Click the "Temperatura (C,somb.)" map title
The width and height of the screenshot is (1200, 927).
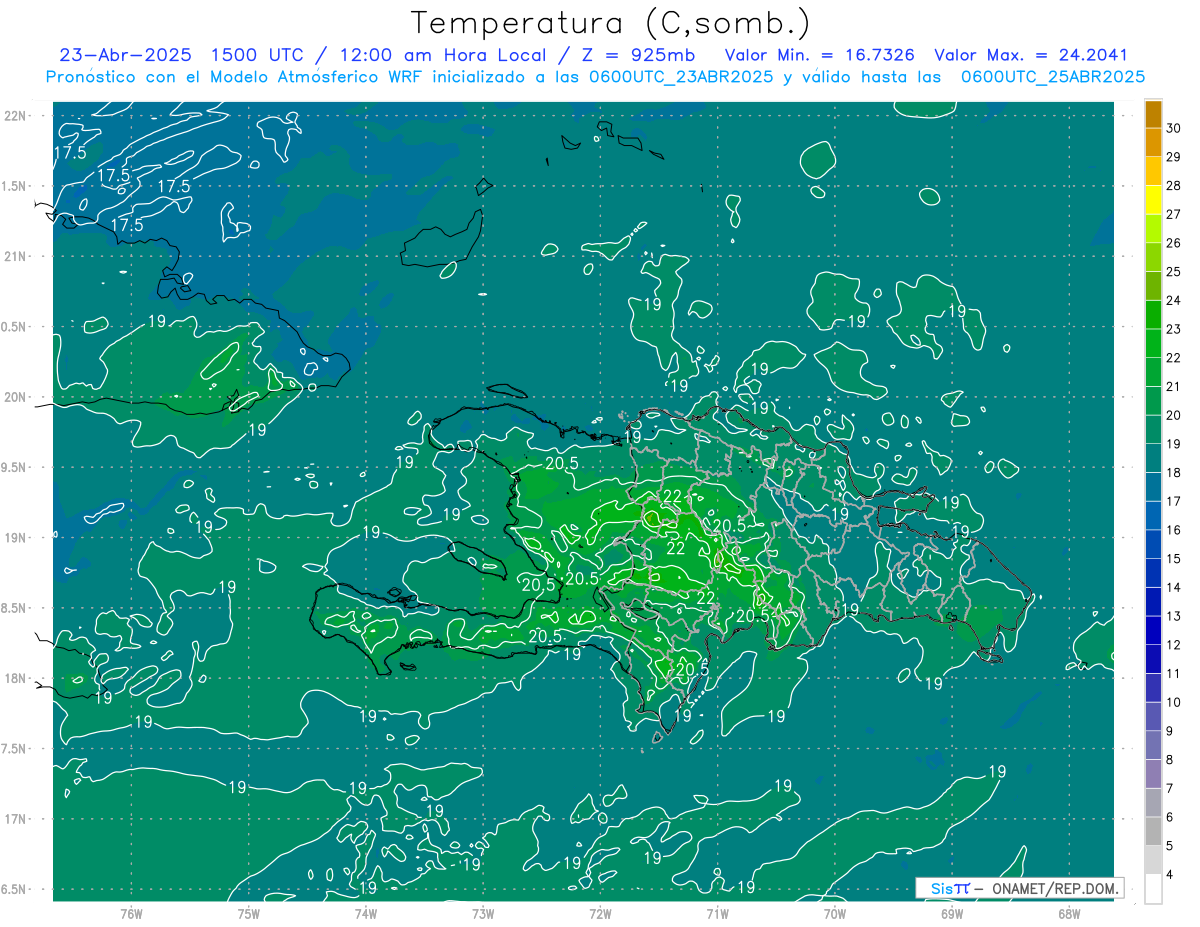pyautogui.click(x=611, y=23)
